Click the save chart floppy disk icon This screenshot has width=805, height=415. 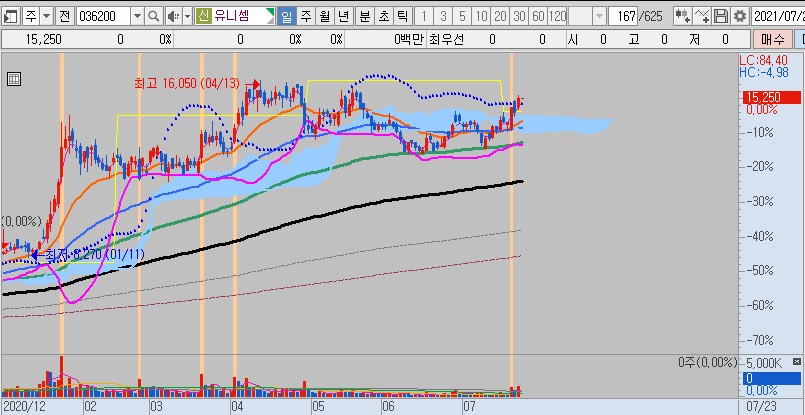coord(720,17)
